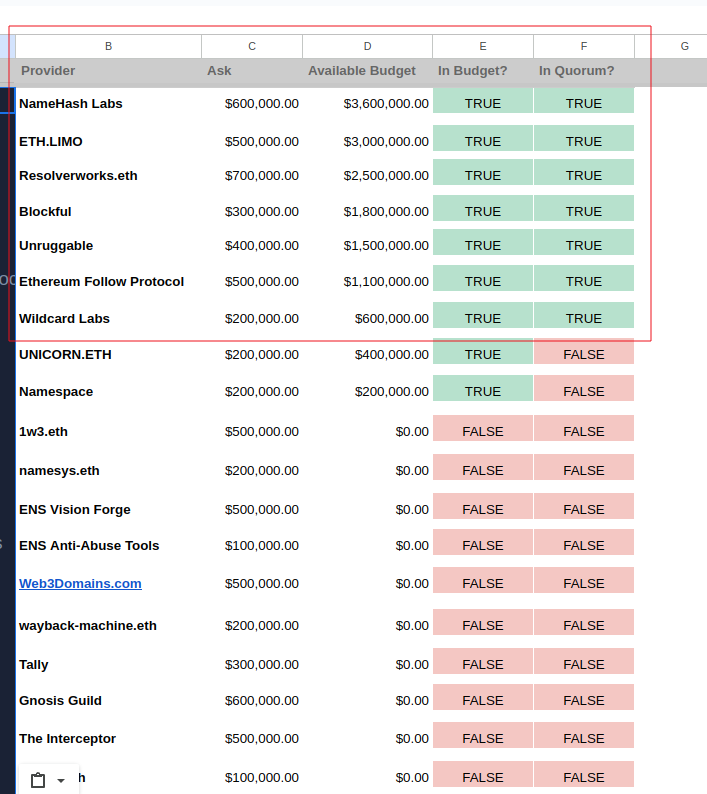Screen dimensions: 707x794
Task: Click available budget $1,100,000.00
Action: [x=386, y=281]
